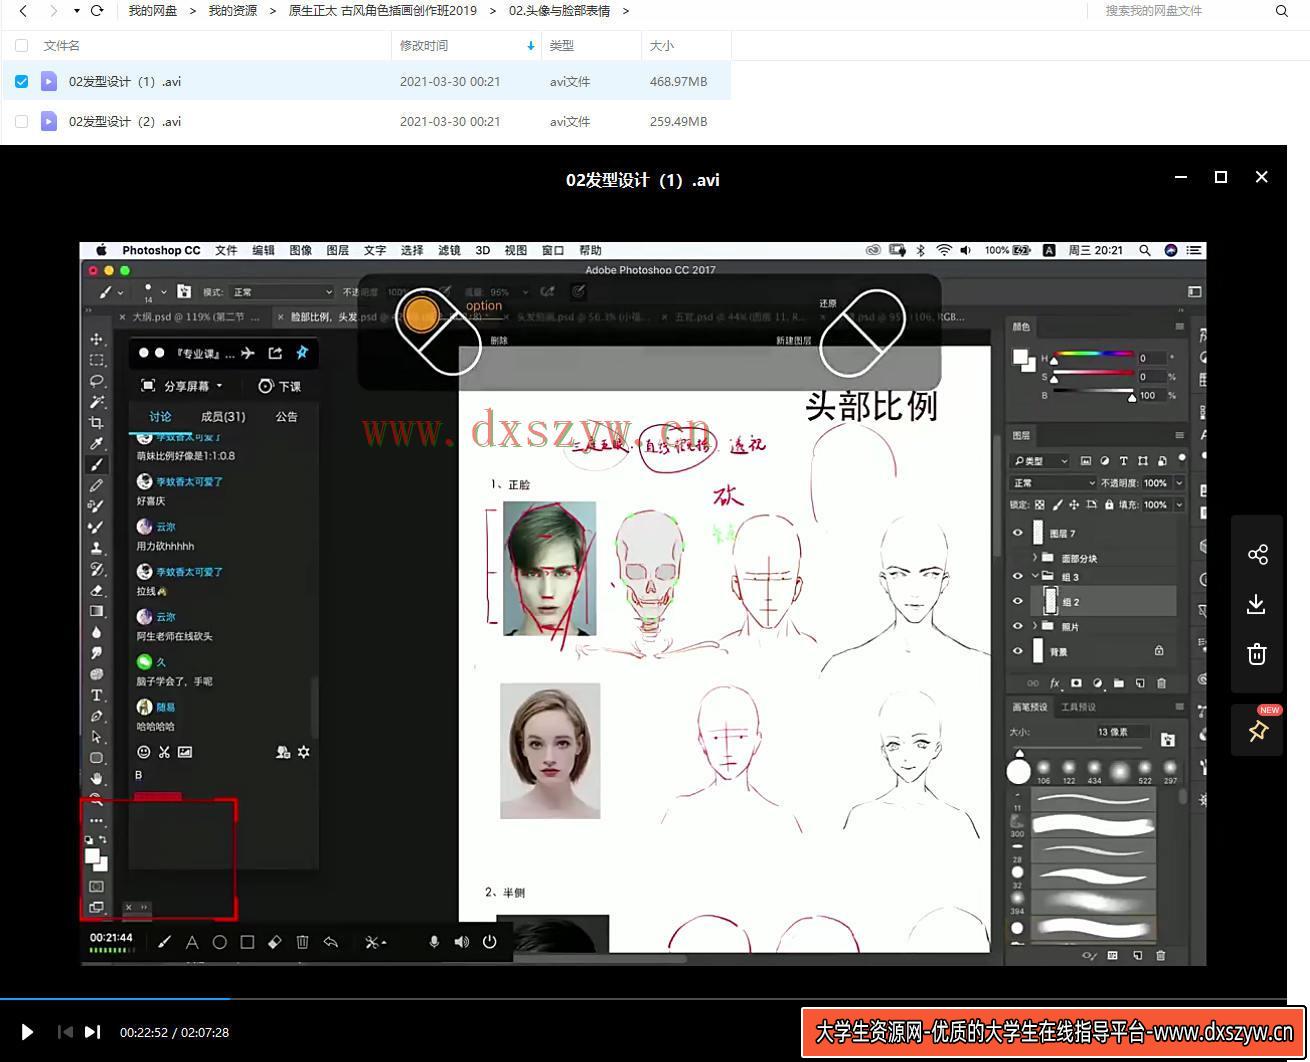The height and width of the screenshot is (1062, 1310).
Task: Open 原生正太 古风角色插画创作班2019 breadcrumb folder
Action: tap(383, 11)
